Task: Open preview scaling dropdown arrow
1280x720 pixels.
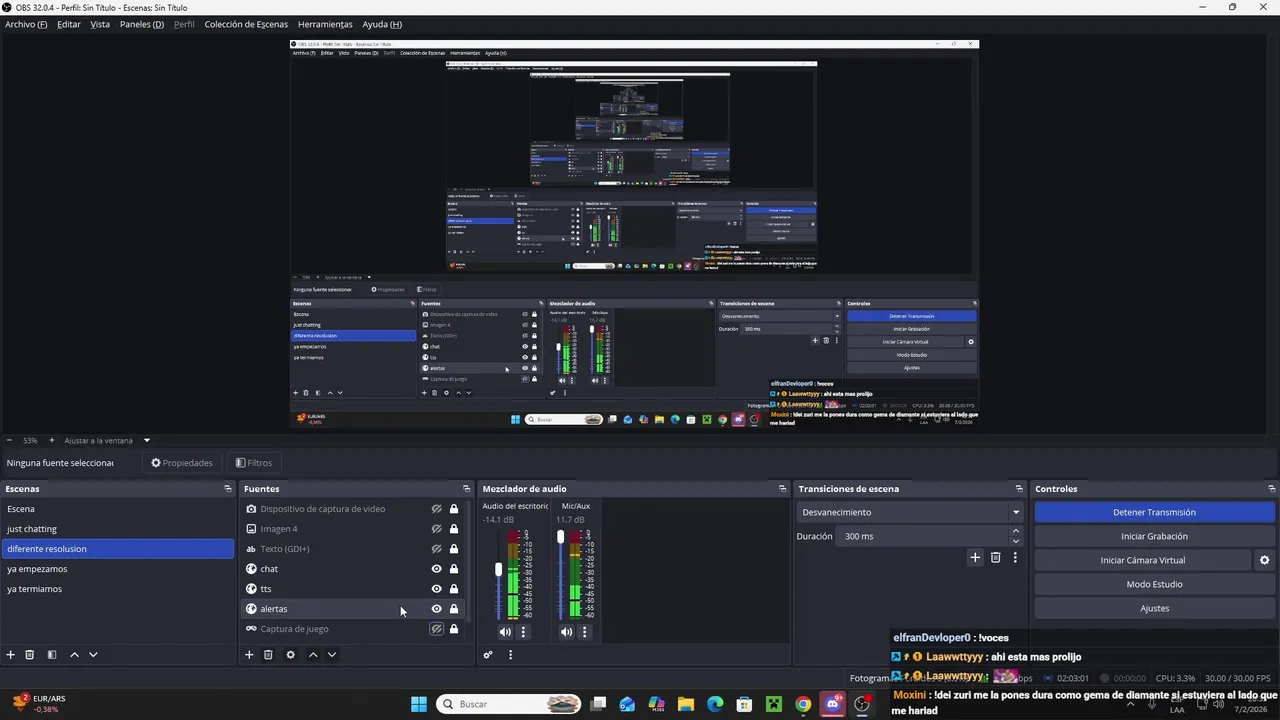Action: click(146, 440)
